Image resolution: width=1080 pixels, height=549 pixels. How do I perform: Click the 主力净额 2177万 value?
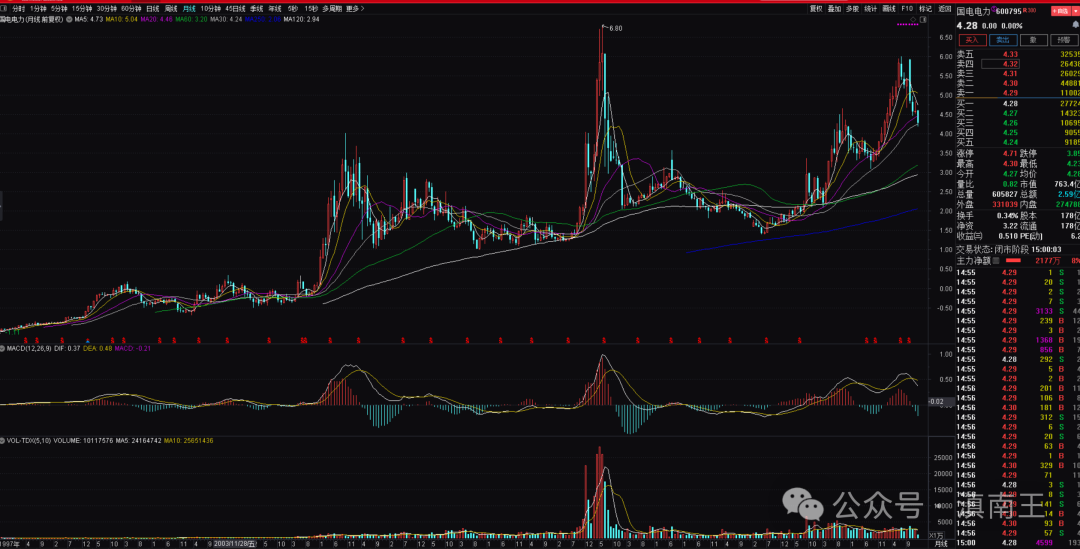[1048, 260]
